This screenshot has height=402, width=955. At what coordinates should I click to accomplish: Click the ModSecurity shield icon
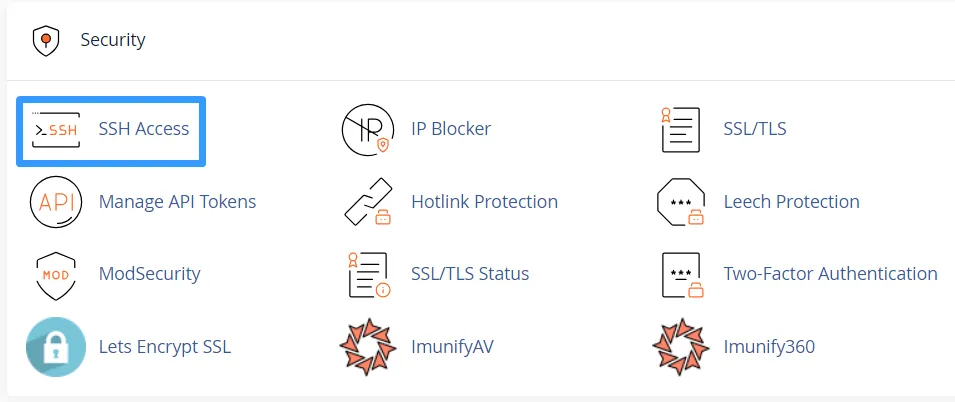point(55,274)
